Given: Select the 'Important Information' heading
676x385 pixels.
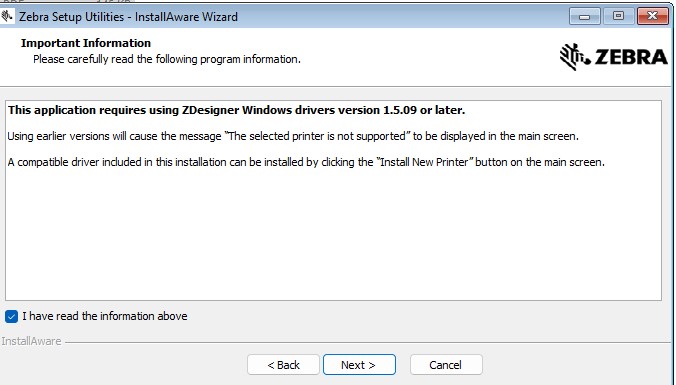Looking at the screenshot, I should [86, 43].
